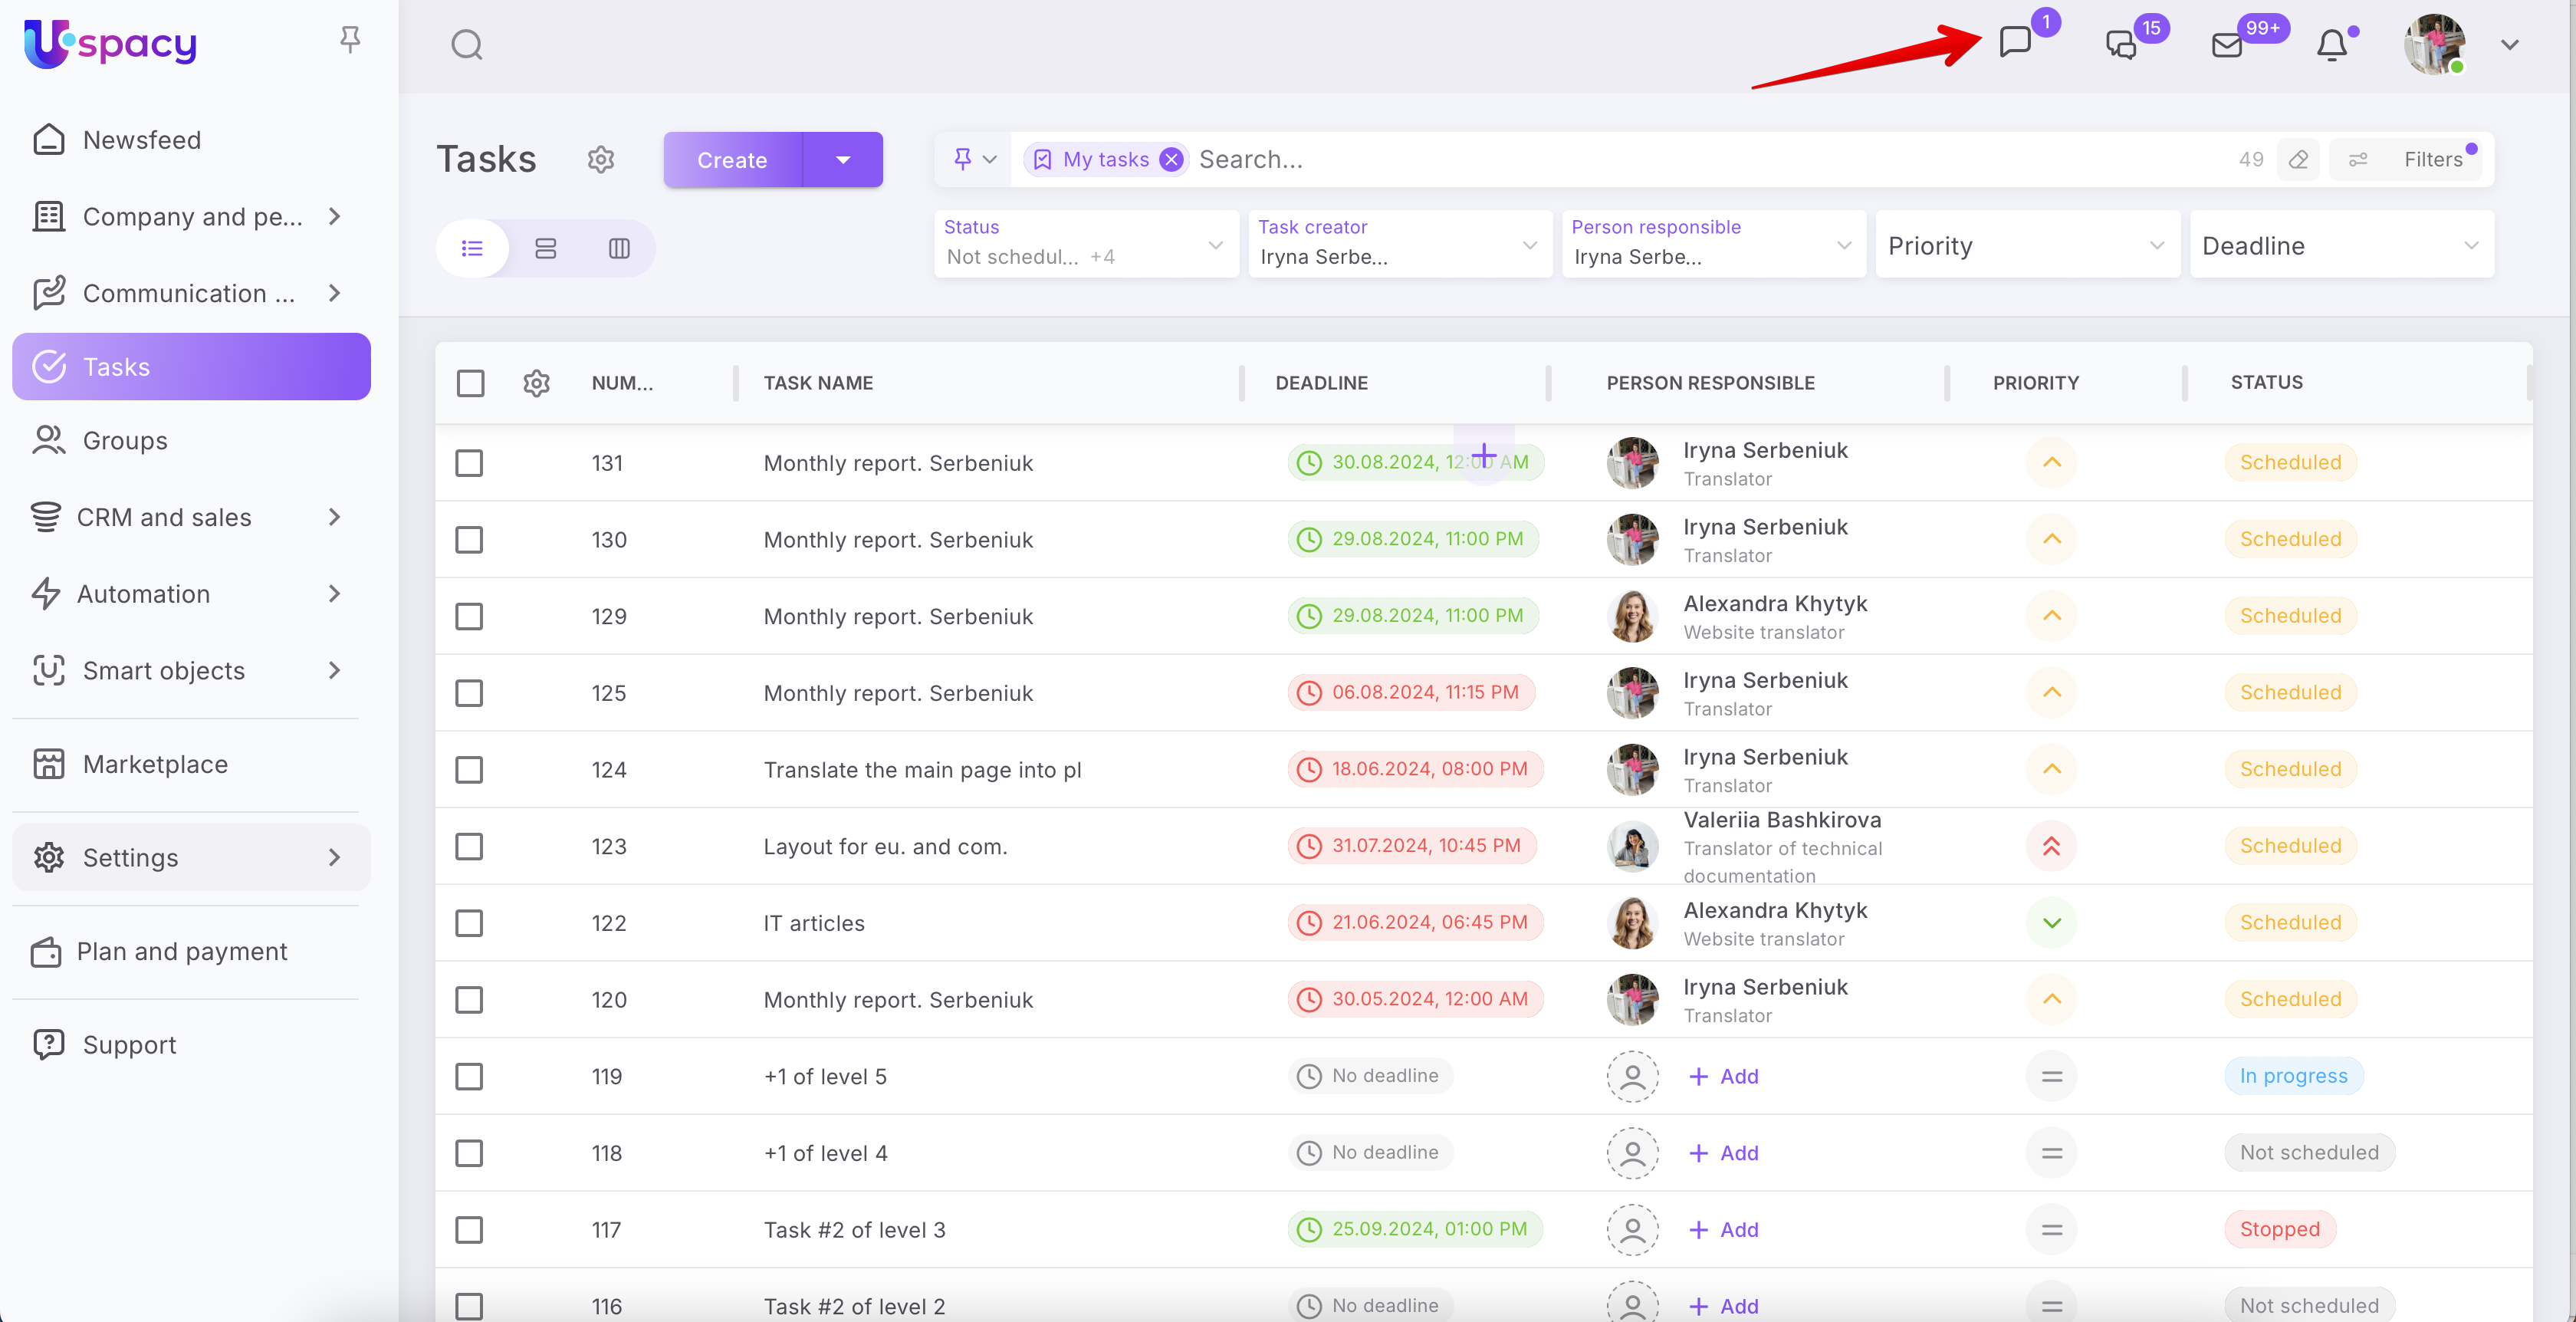Viewport: 2576px width, 1322px height.
Task: Expand the Deadline filter dropdown
Action: click(x=2340, y=246)
